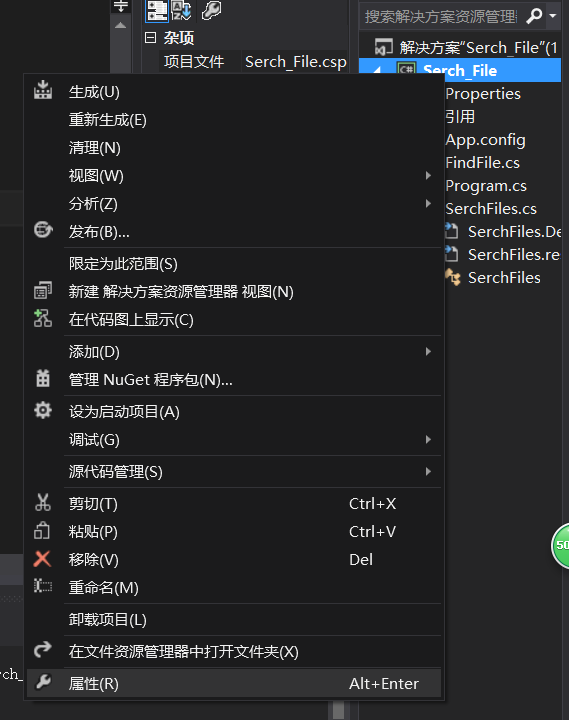This screenshot has height=720, width=569.
Task: Choose 重新生成(E) menu item
Action: (234, 120)
